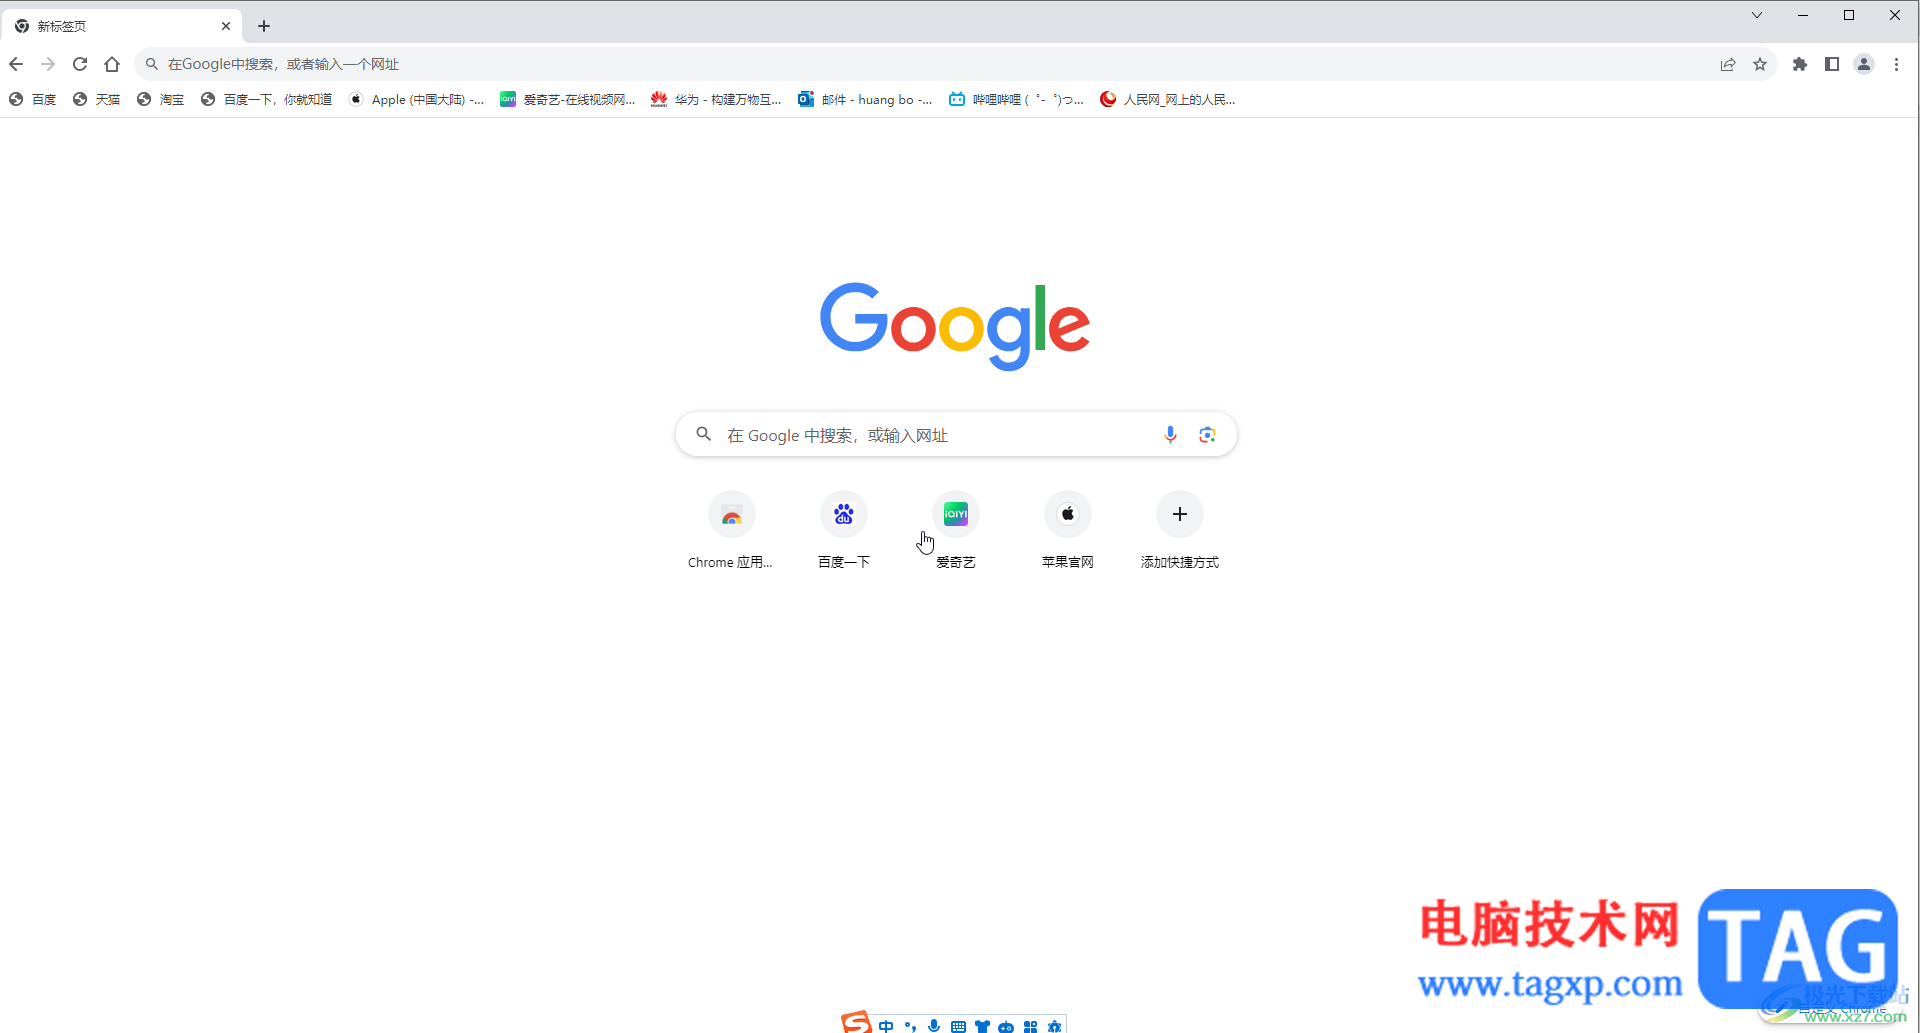1920x1033 pixels.
Task: Click the IME voice input microphone
Action: click(934, 1026)
